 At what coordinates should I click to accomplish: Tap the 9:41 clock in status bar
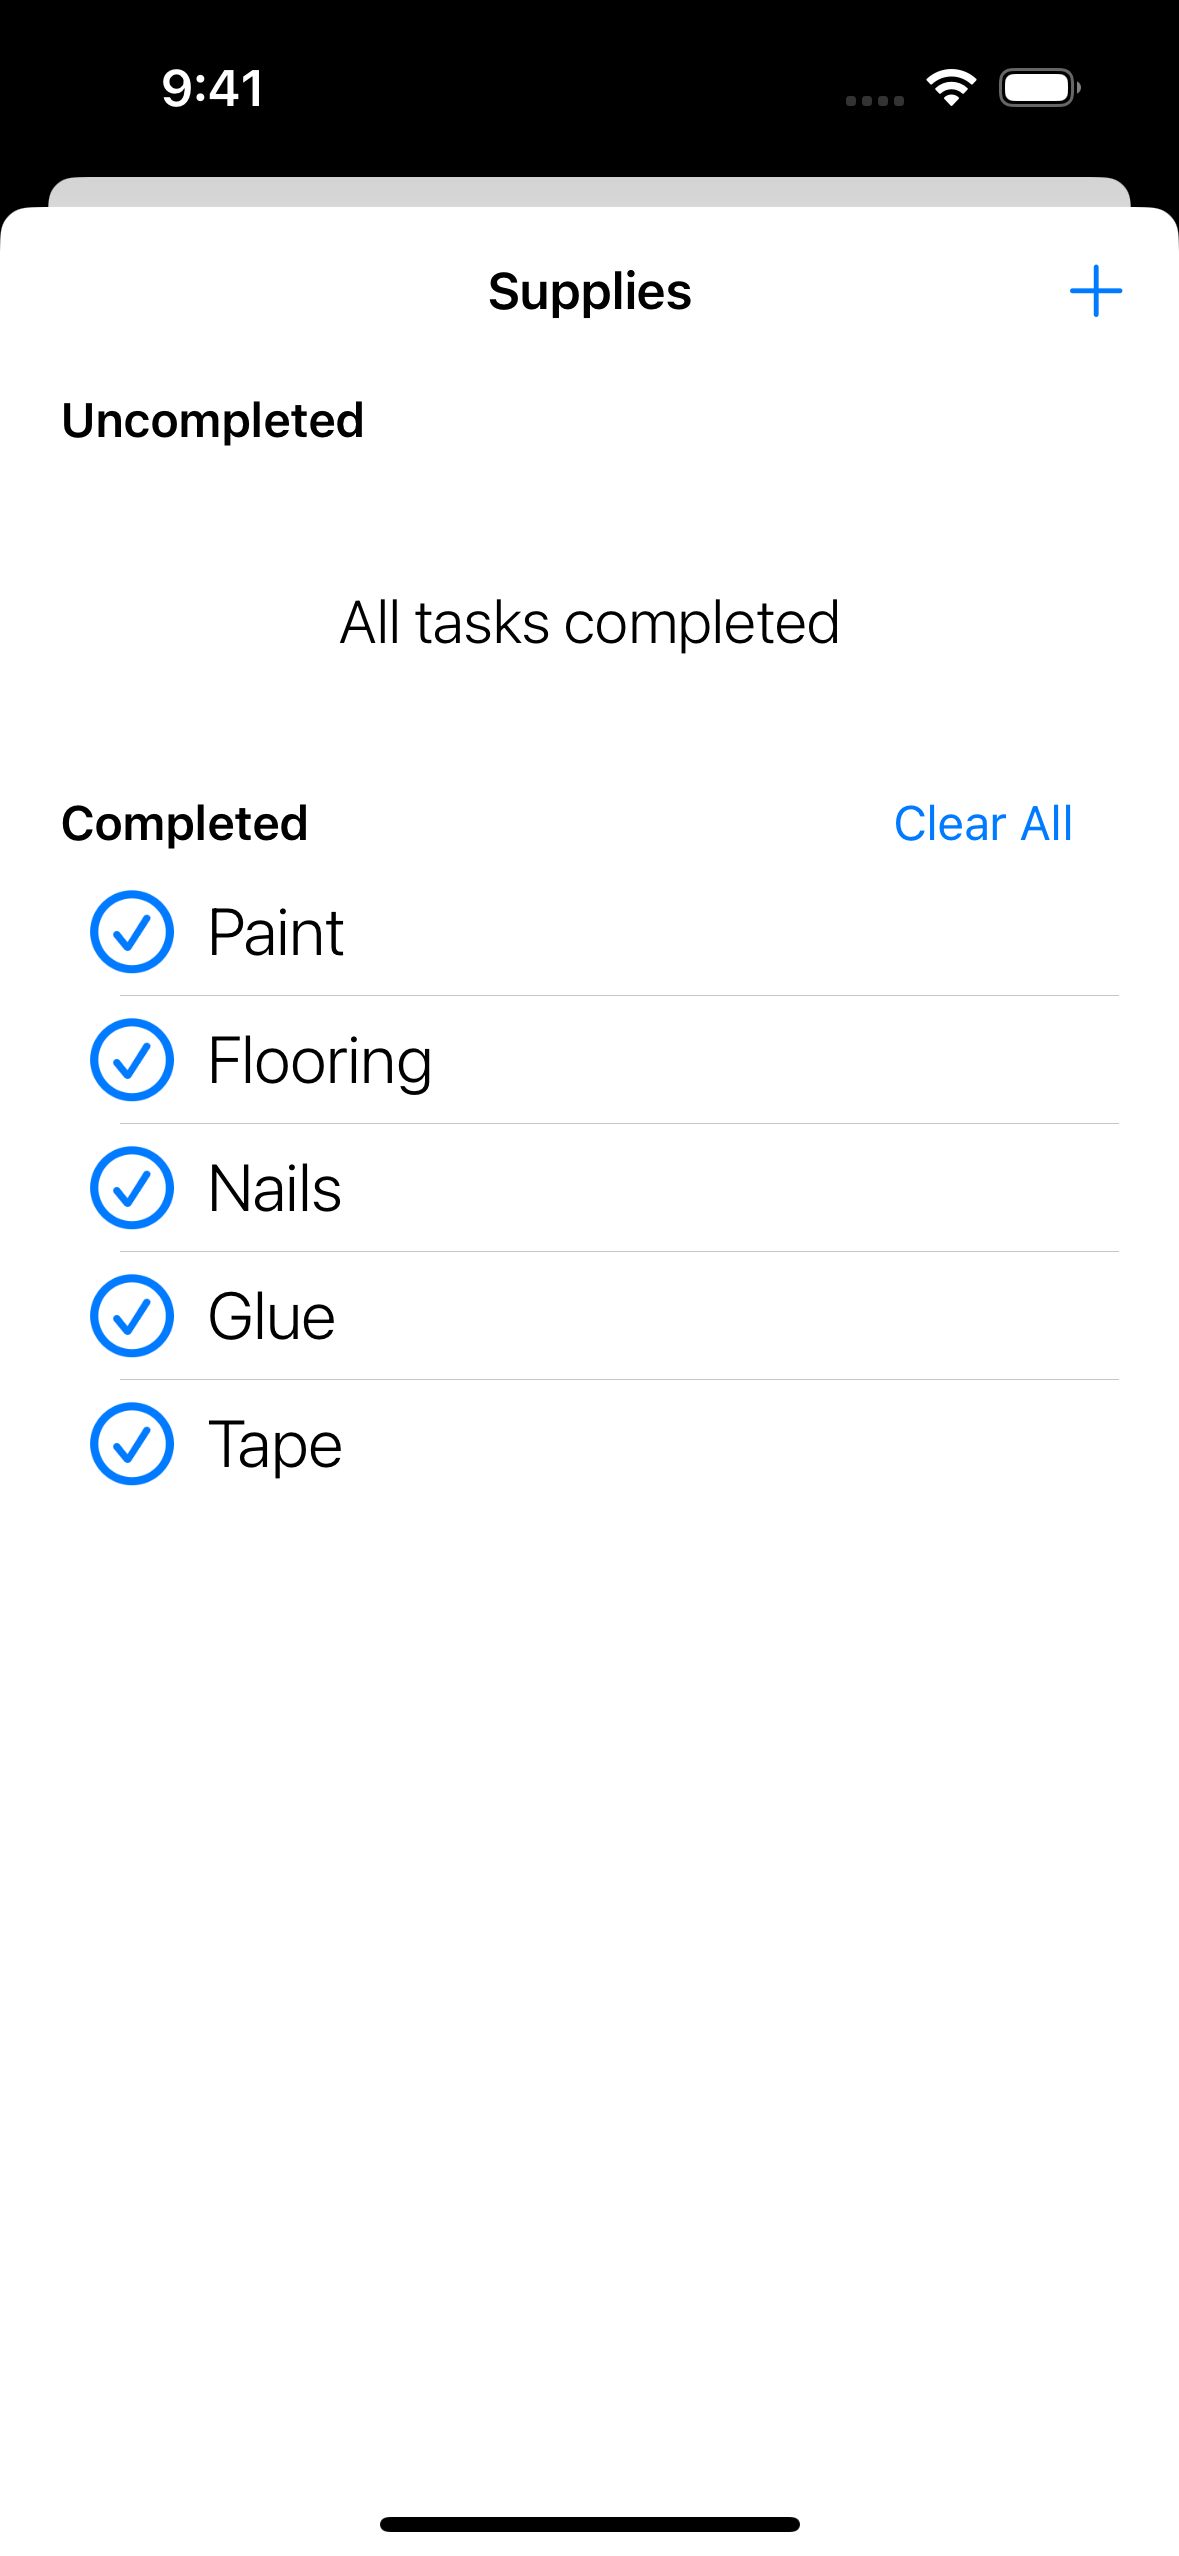coord(213,88)
